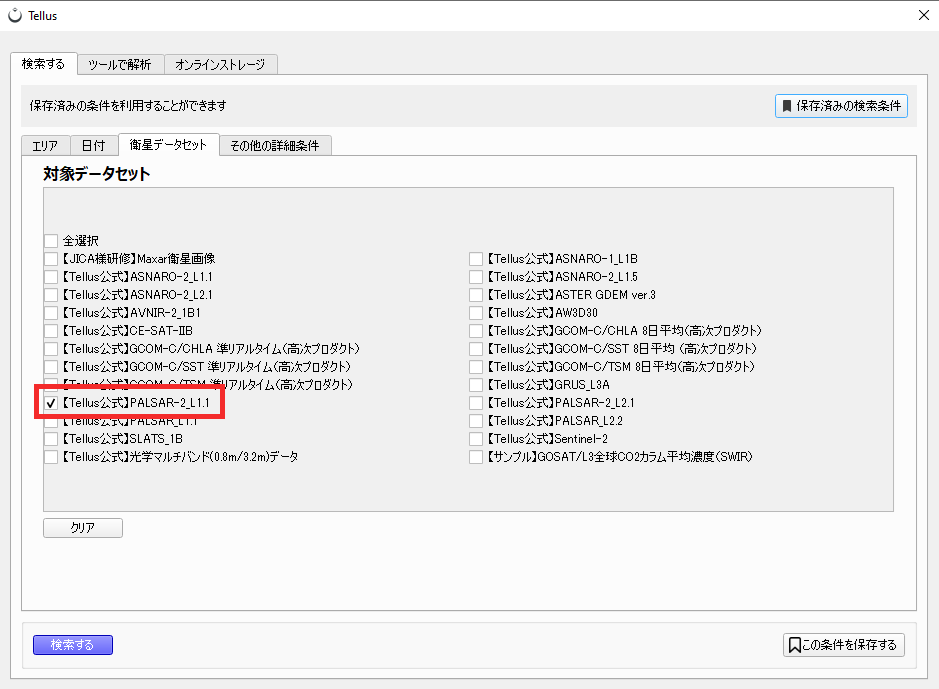Open the エリア sub-tab

pyautogui.click(x=46, y=145)
